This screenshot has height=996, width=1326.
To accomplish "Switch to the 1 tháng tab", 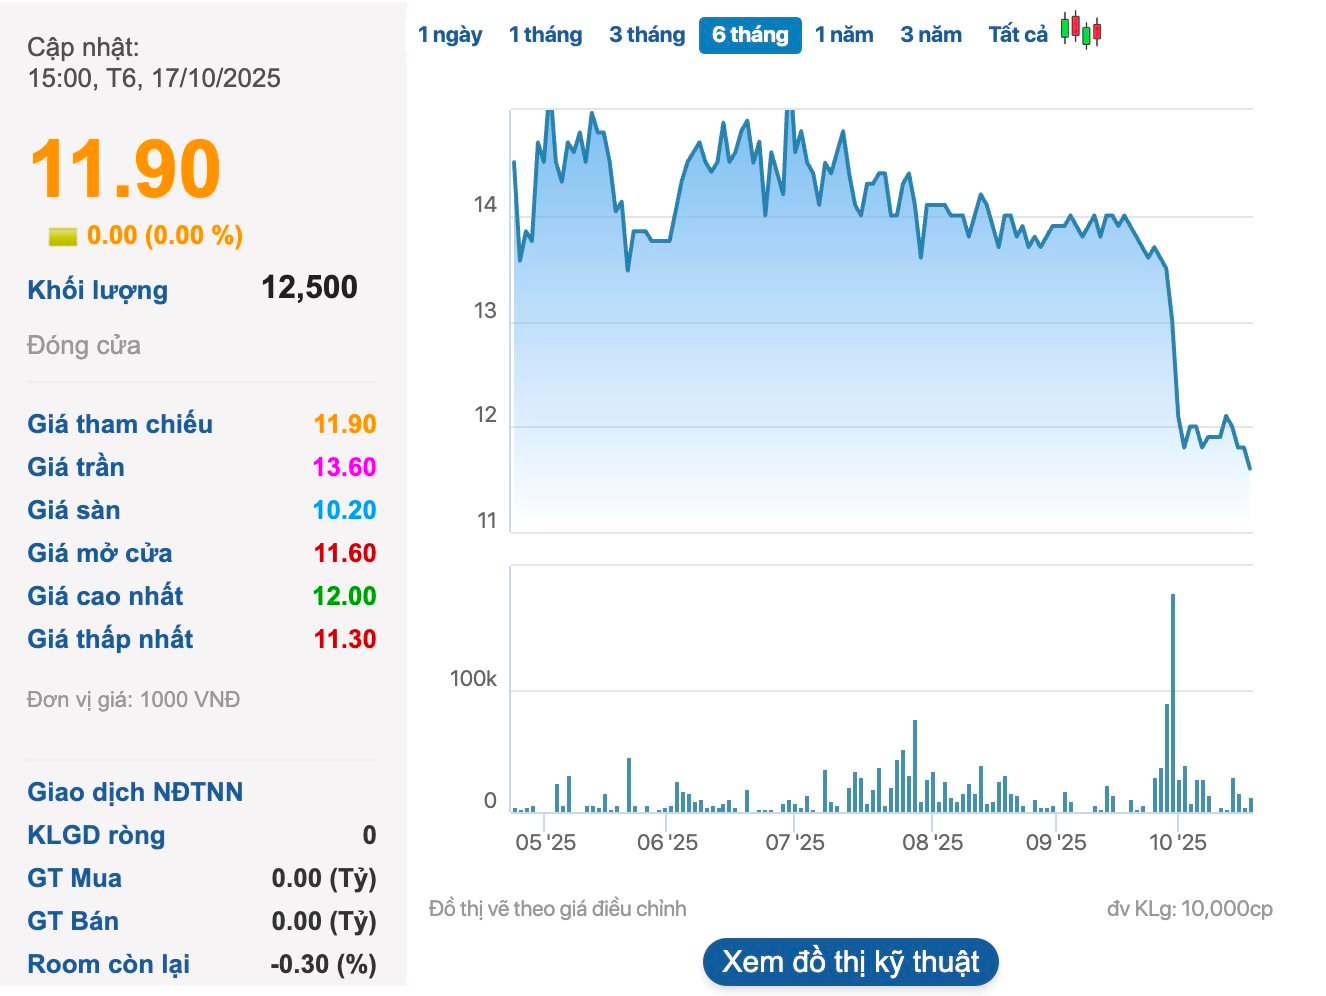I will (545, 35).
